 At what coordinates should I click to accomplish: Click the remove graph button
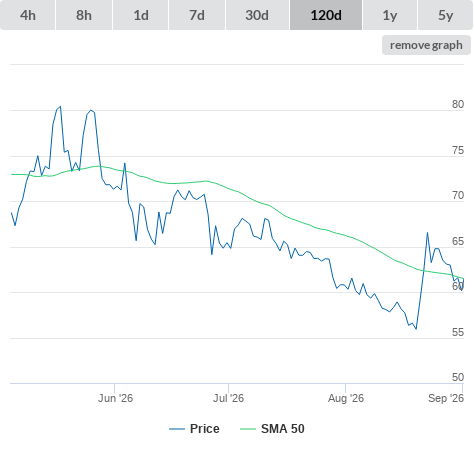click(x=426, y=45)
